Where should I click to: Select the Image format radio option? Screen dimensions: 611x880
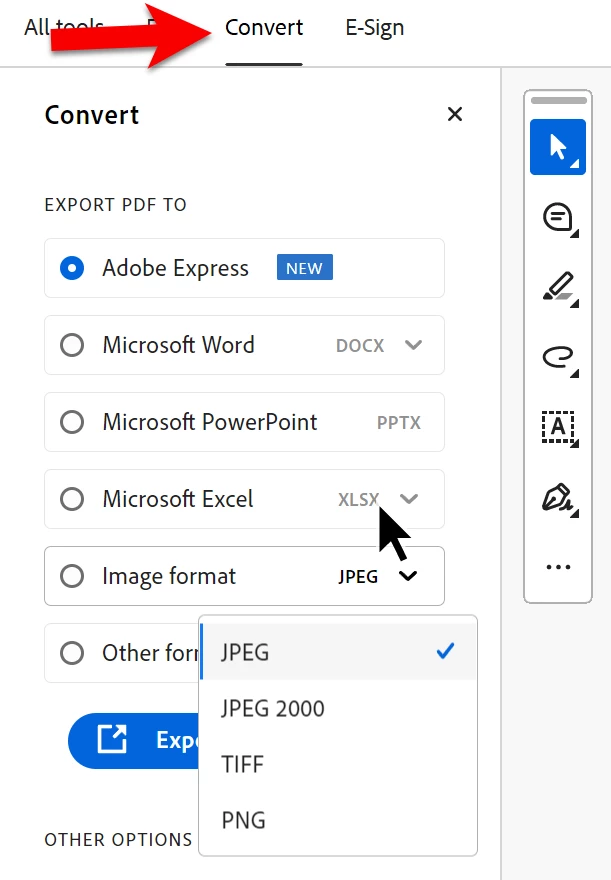pyautogui.click(x=72, y=576)
